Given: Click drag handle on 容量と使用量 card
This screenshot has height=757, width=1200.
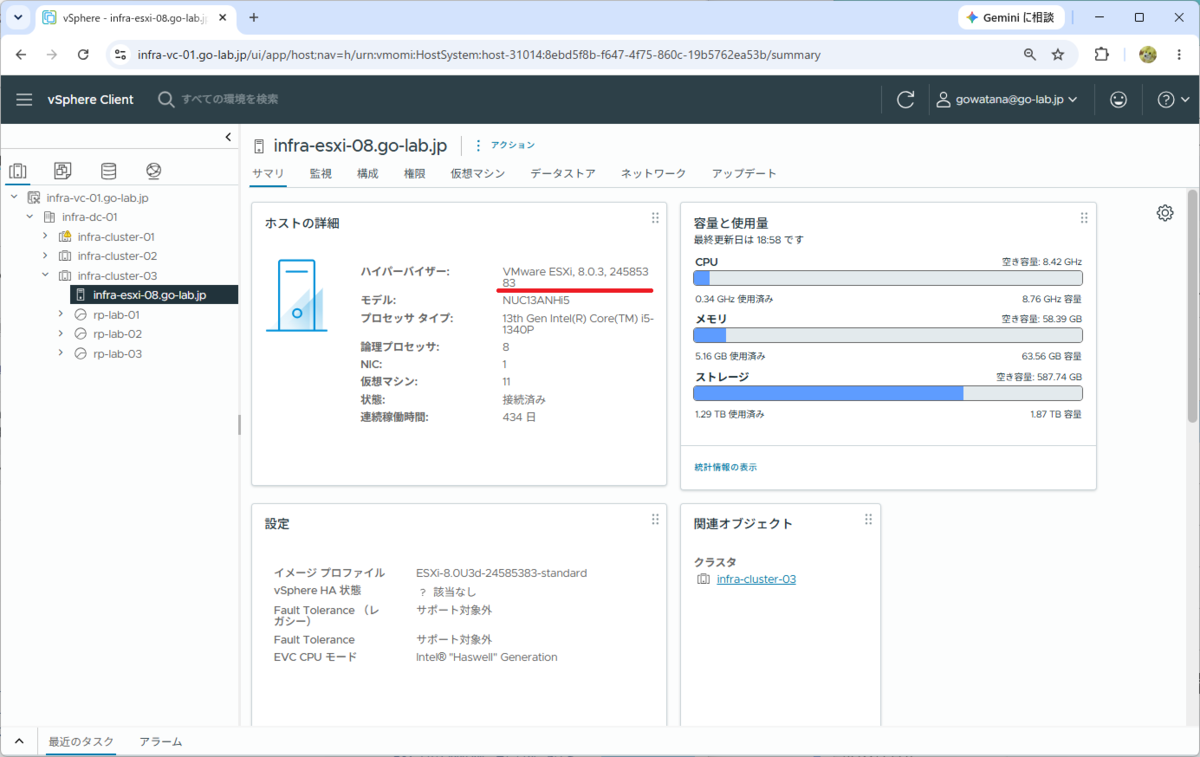Looking at the screenshot, I should [x=1084, y=218].
